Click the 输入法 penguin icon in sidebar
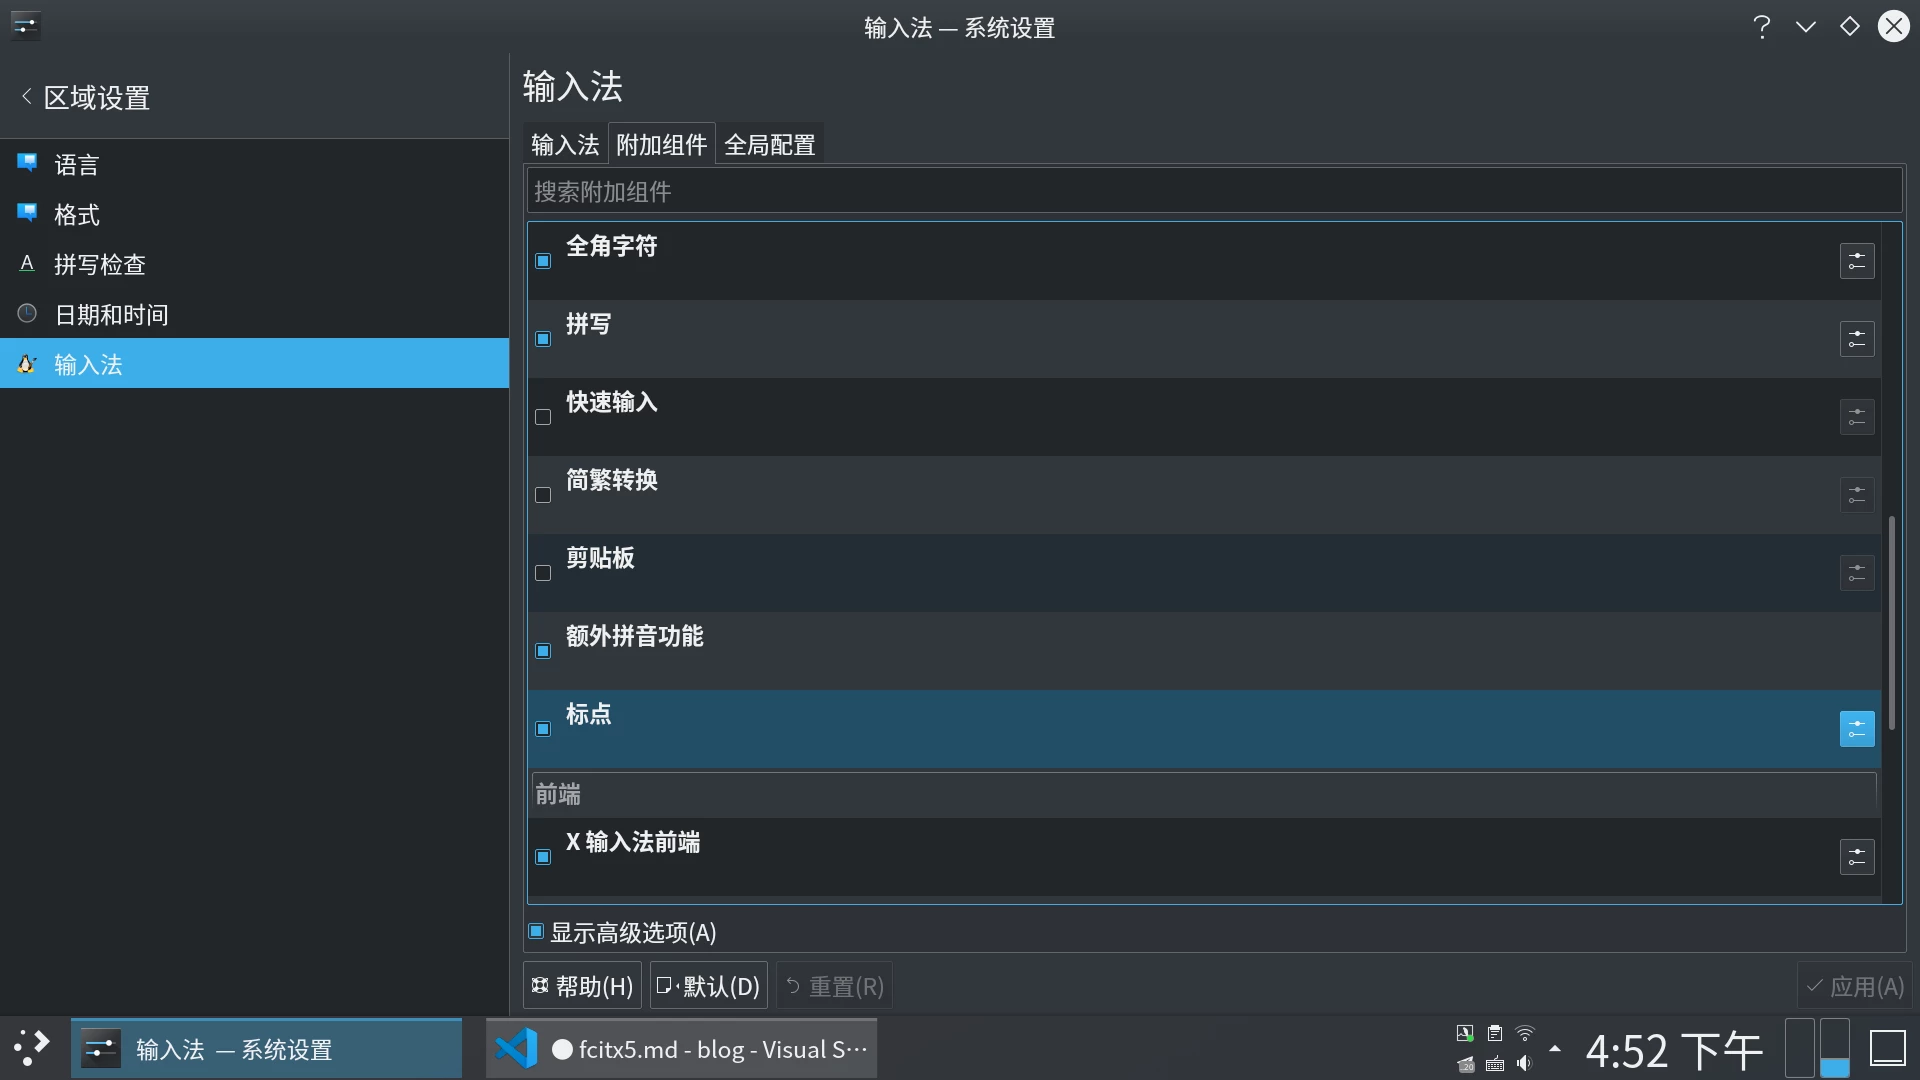 pos(27,364)
